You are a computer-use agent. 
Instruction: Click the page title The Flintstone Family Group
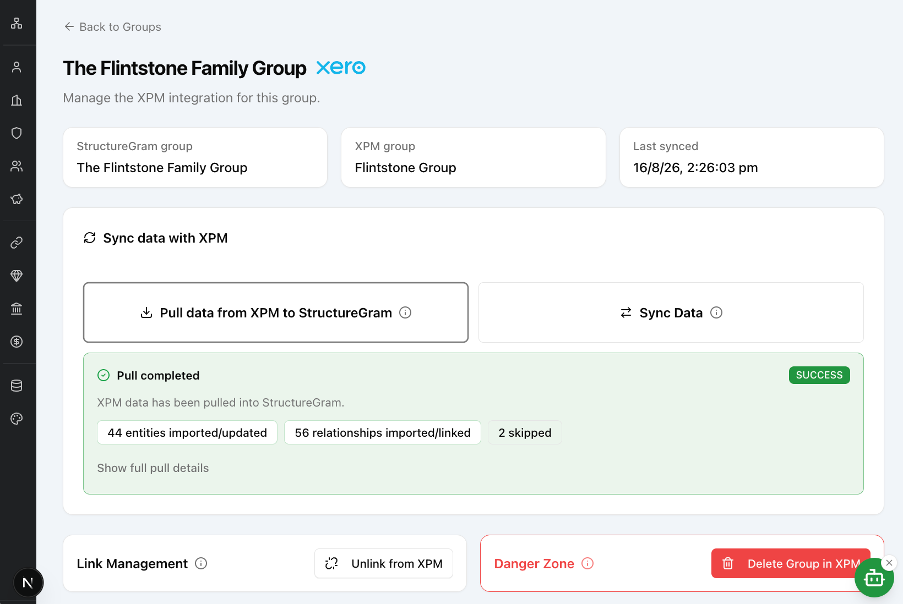click(x=184, y=68)
